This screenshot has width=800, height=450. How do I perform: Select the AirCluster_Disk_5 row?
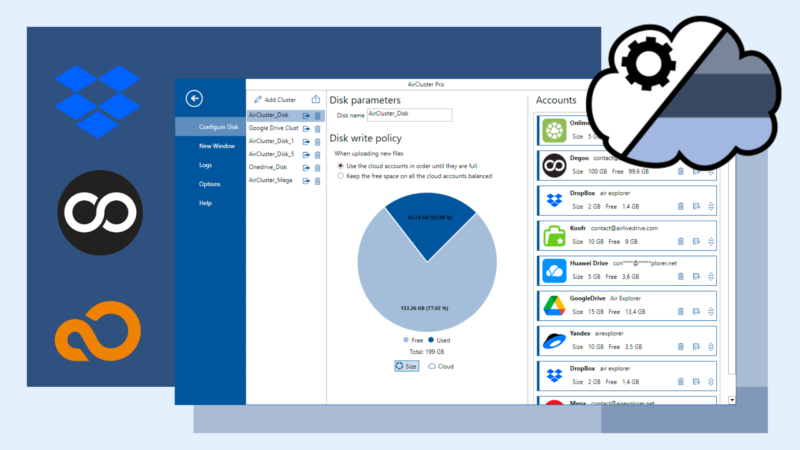(x=286, y=155)
